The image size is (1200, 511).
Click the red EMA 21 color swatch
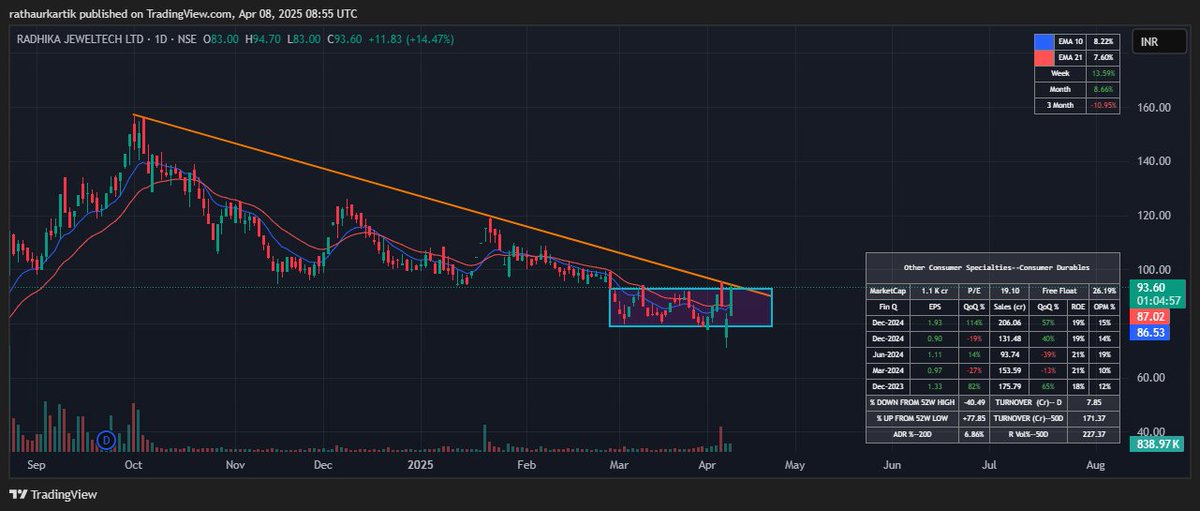[x=1046, y=57]
